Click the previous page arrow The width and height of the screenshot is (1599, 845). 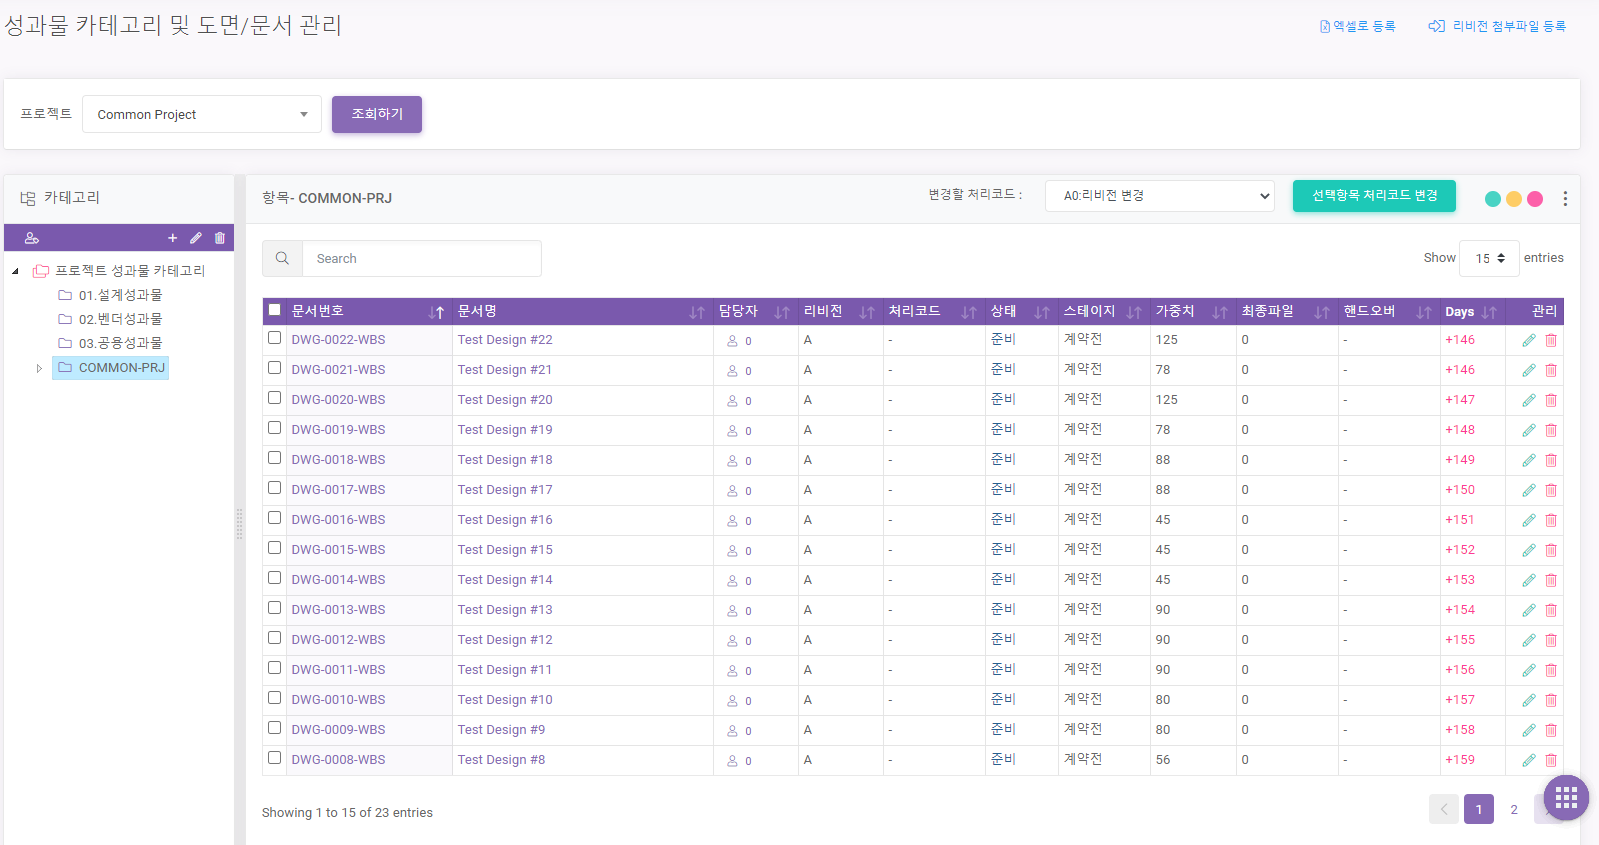coord(1444,809)
